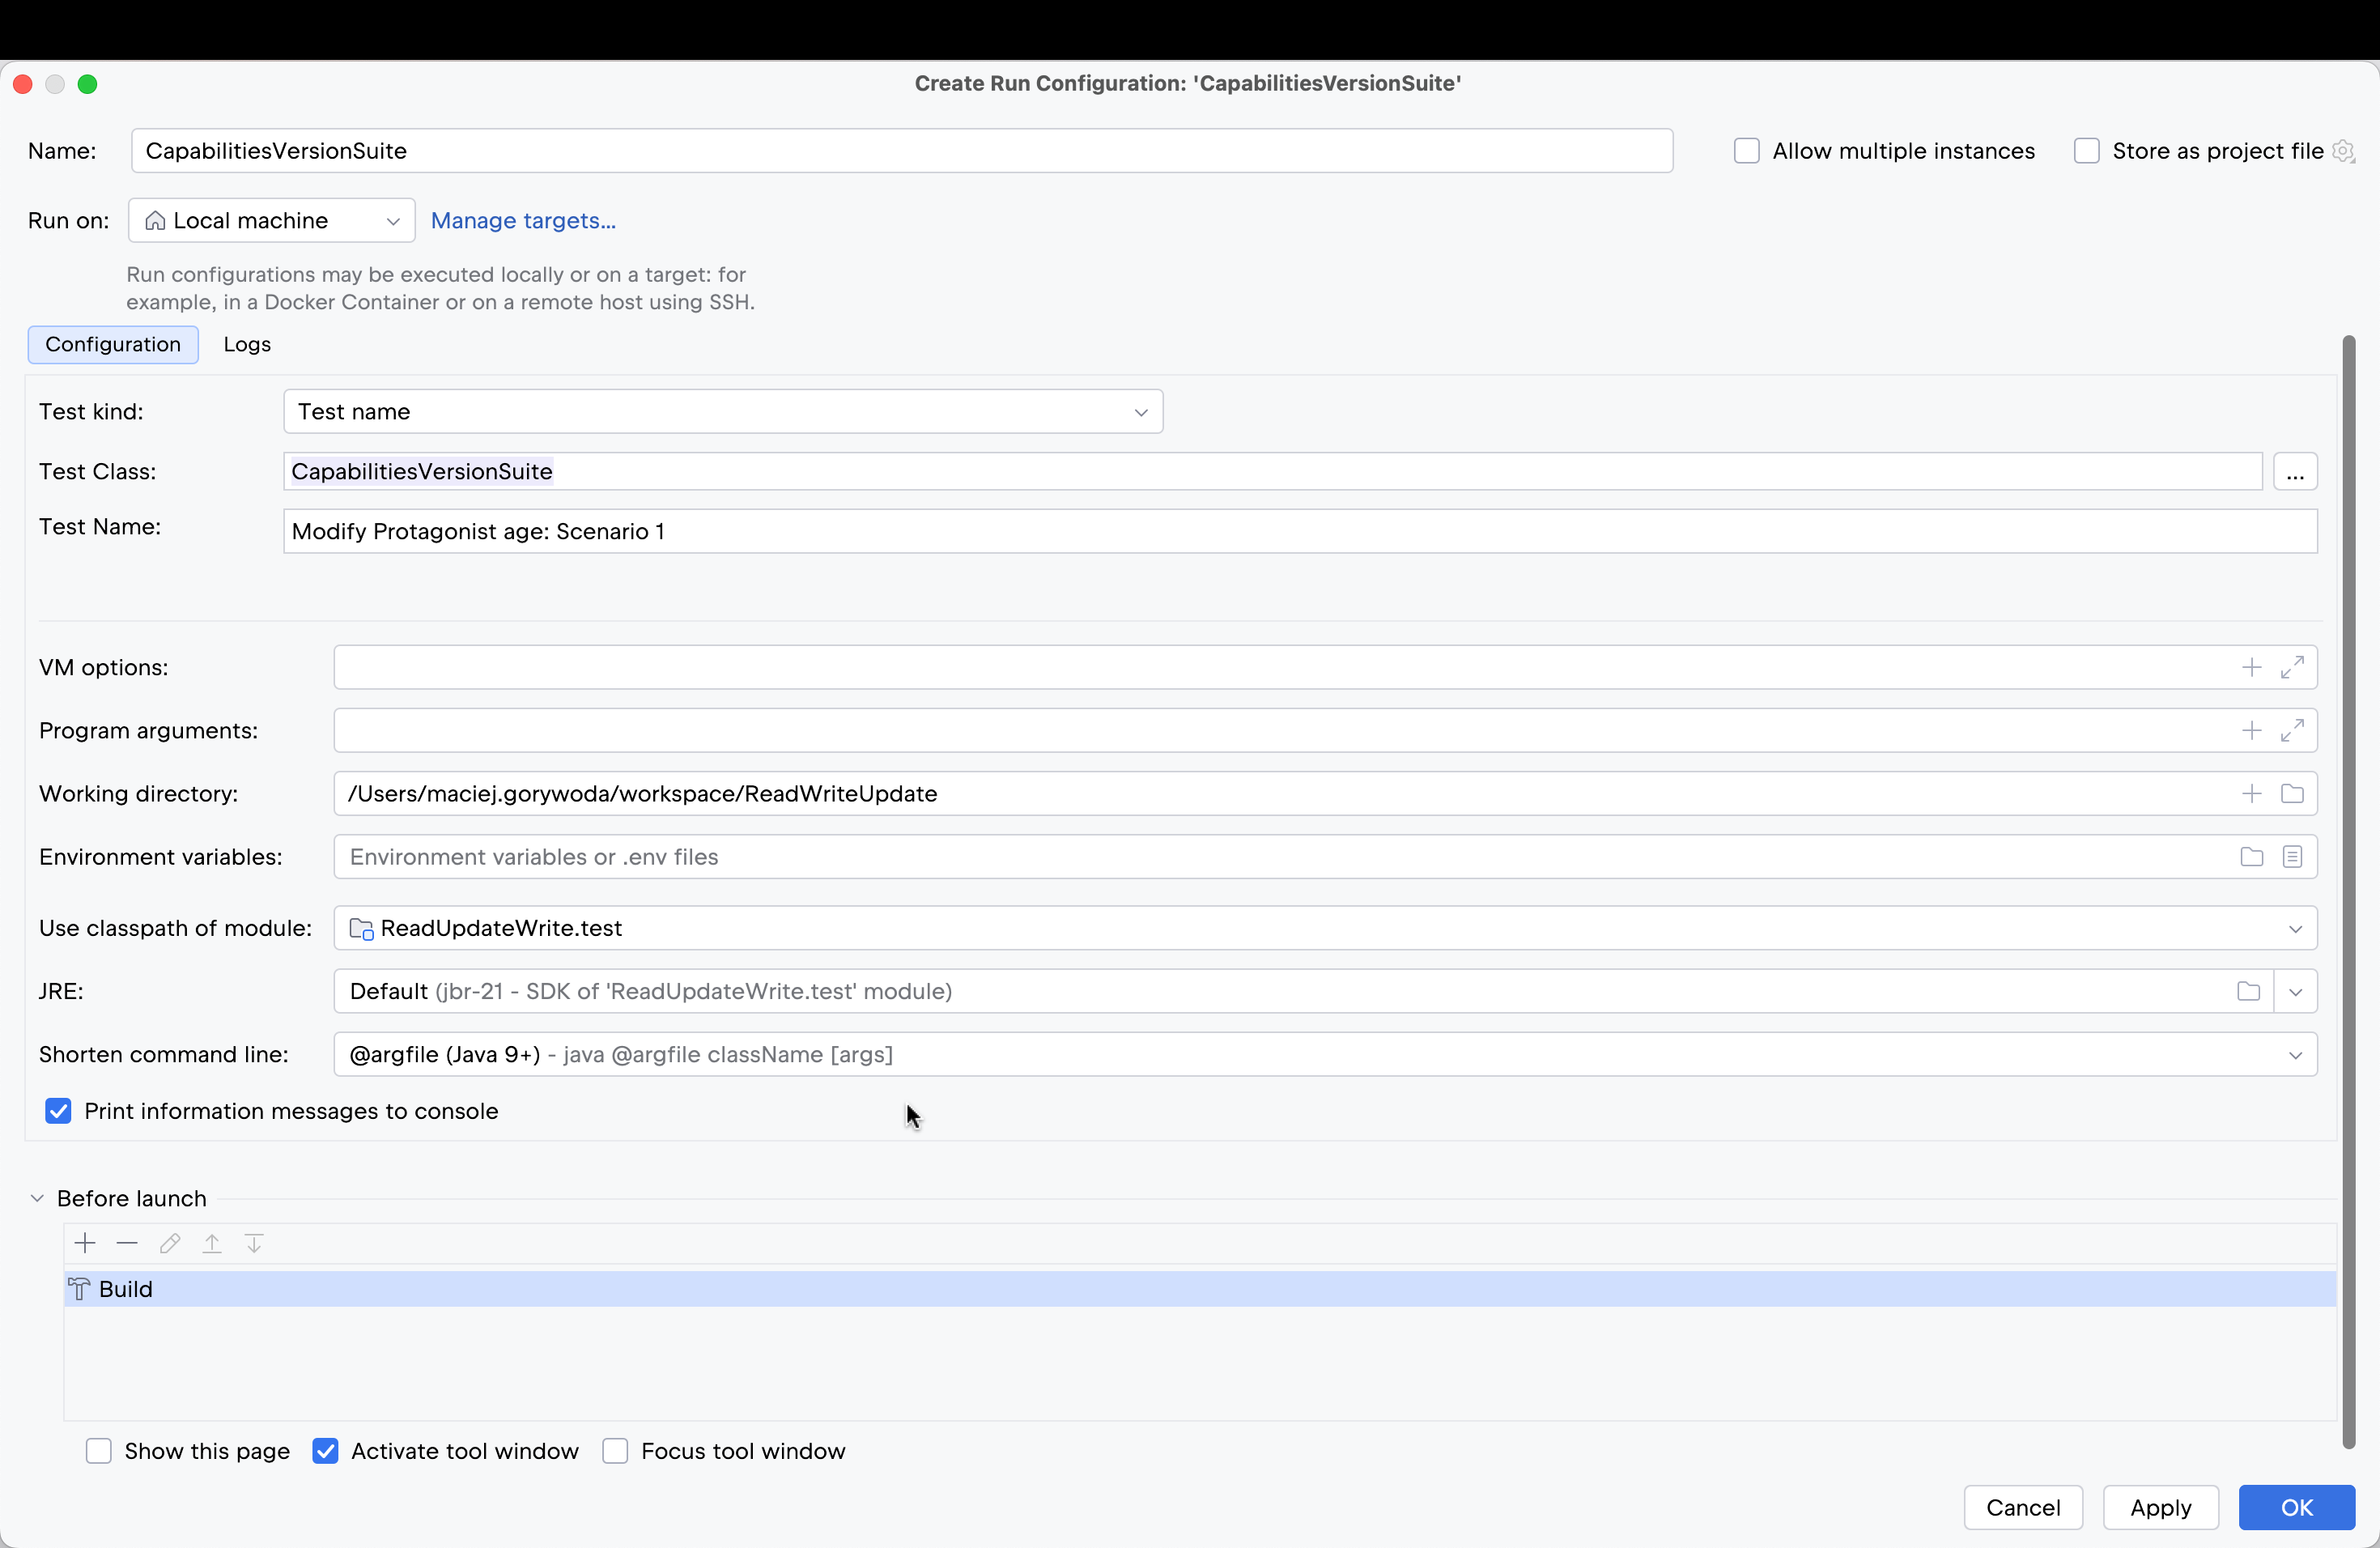The width and height of the screenshot is (2380, 1548).
Task: Click the Build hammer icon
Action: [79, 1289]
